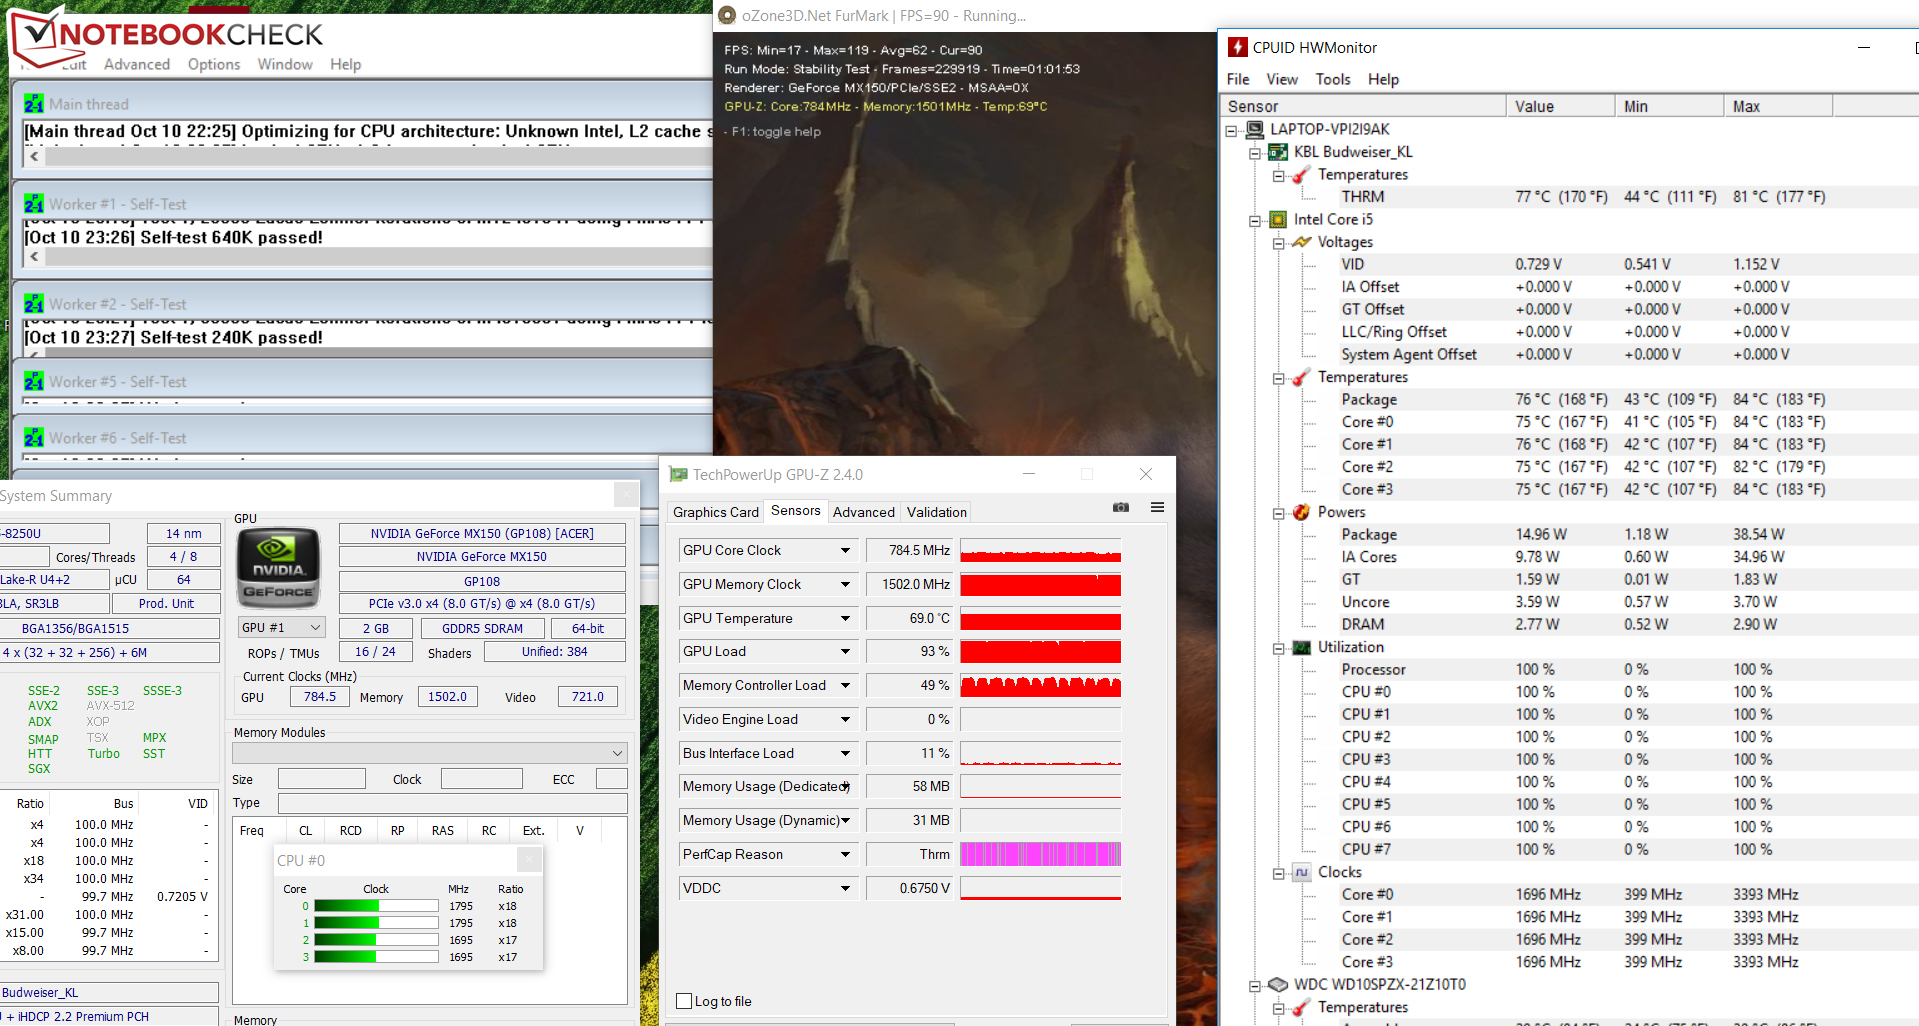Click the GPU Load history graph
This screenshot has width=1919, height=1026.
coord(1040,652)
